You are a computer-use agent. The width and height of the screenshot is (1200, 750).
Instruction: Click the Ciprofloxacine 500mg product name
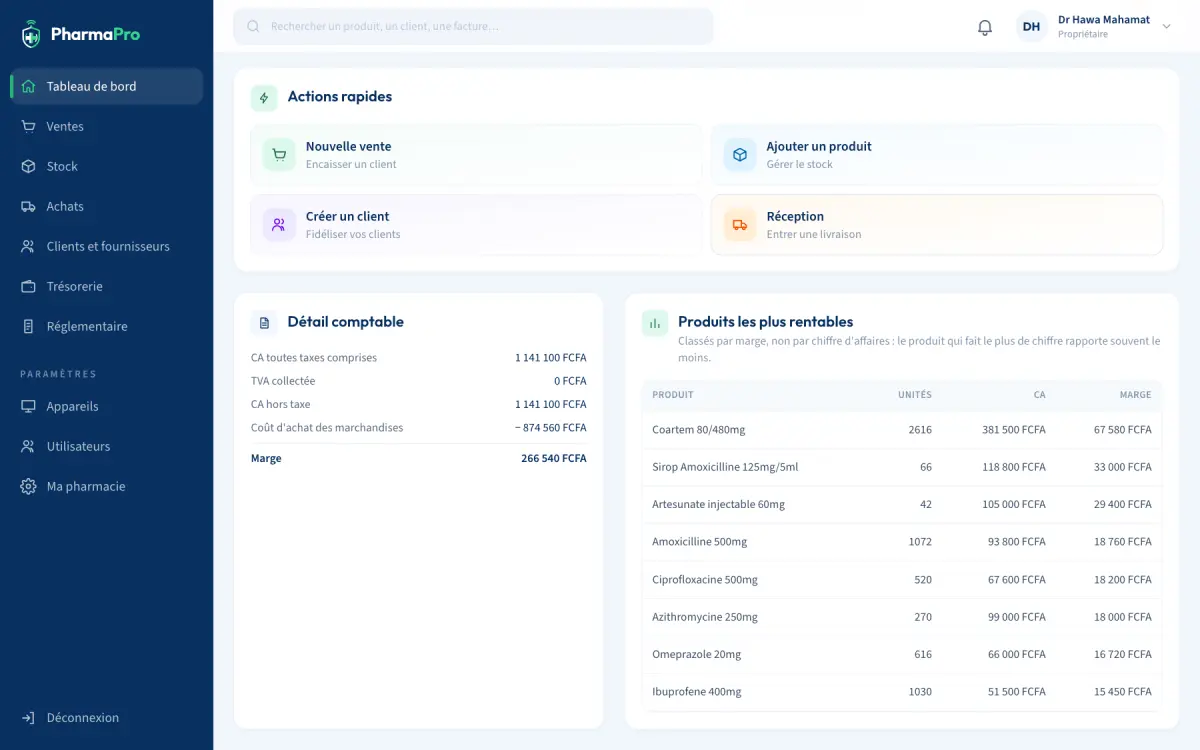(x=705, y=580)
